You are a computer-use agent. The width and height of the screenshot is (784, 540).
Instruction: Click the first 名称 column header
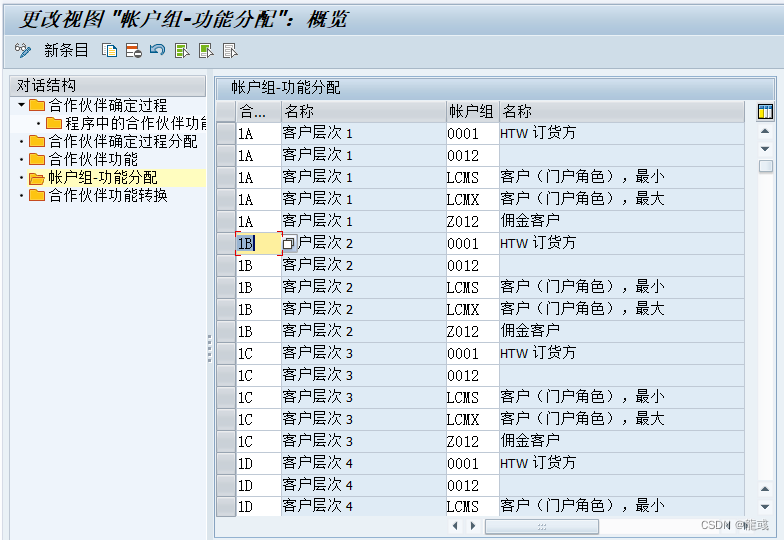[364, 112]
